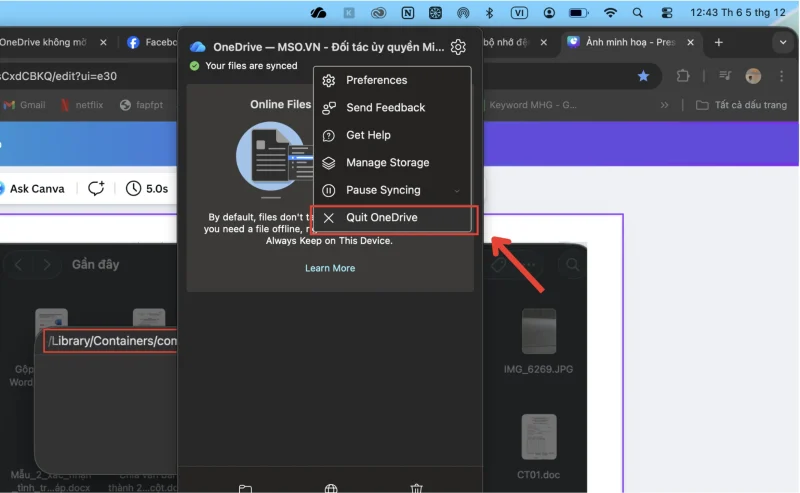The image size is (800, 493).
Task: Open the Chrome extensions puzzle icon
Action: [x=683, y=76]
